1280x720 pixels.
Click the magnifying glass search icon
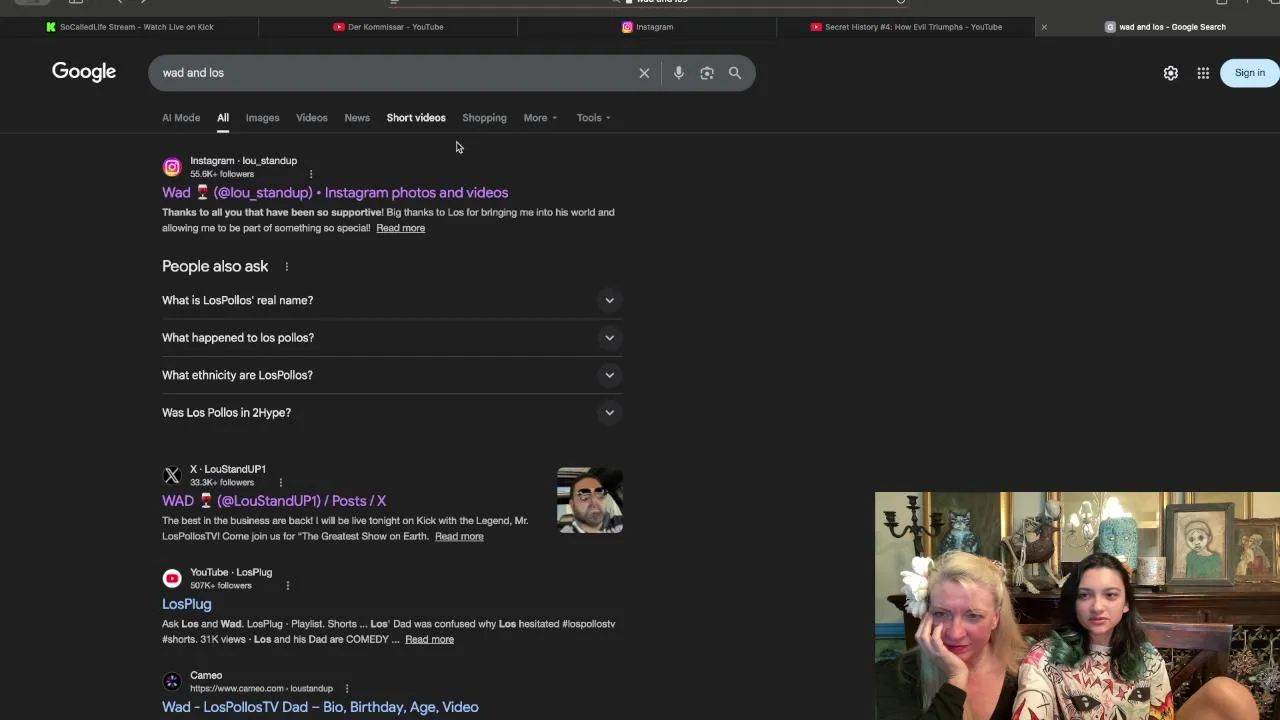735,73
